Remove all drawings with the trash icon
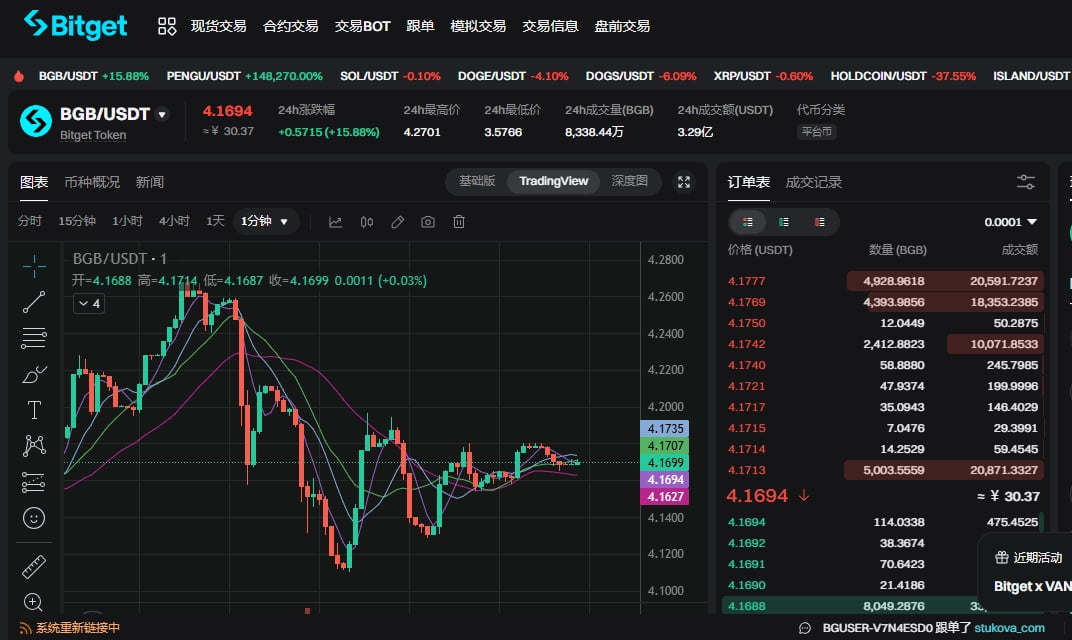Image resolution: width=1072 pixels, height=640 pixels. (x=458, y=221)
